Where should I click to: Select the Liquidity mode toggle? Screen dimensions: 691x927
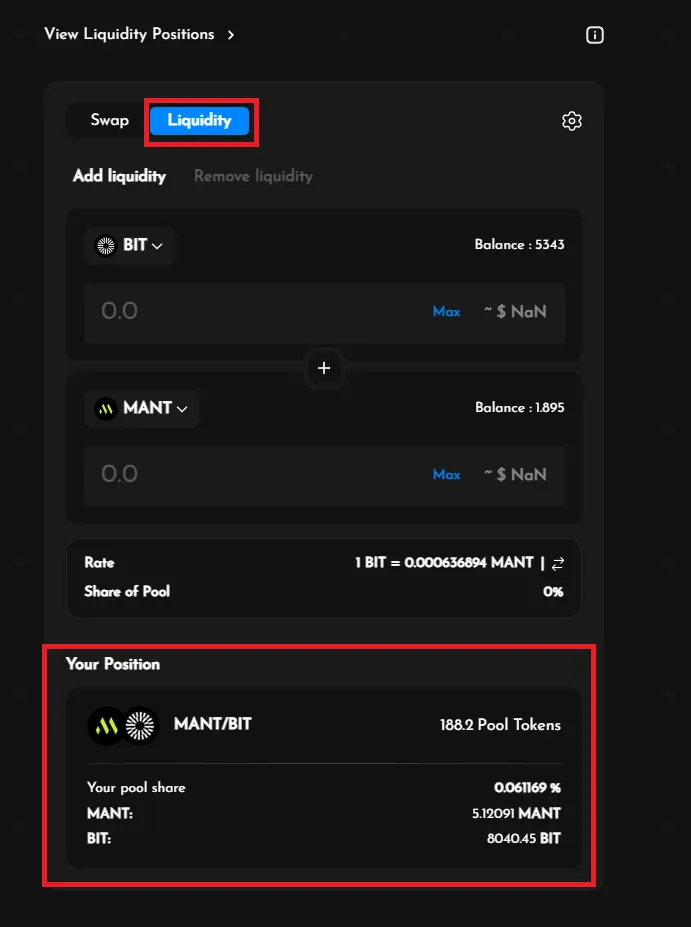(x=199, y=120)
